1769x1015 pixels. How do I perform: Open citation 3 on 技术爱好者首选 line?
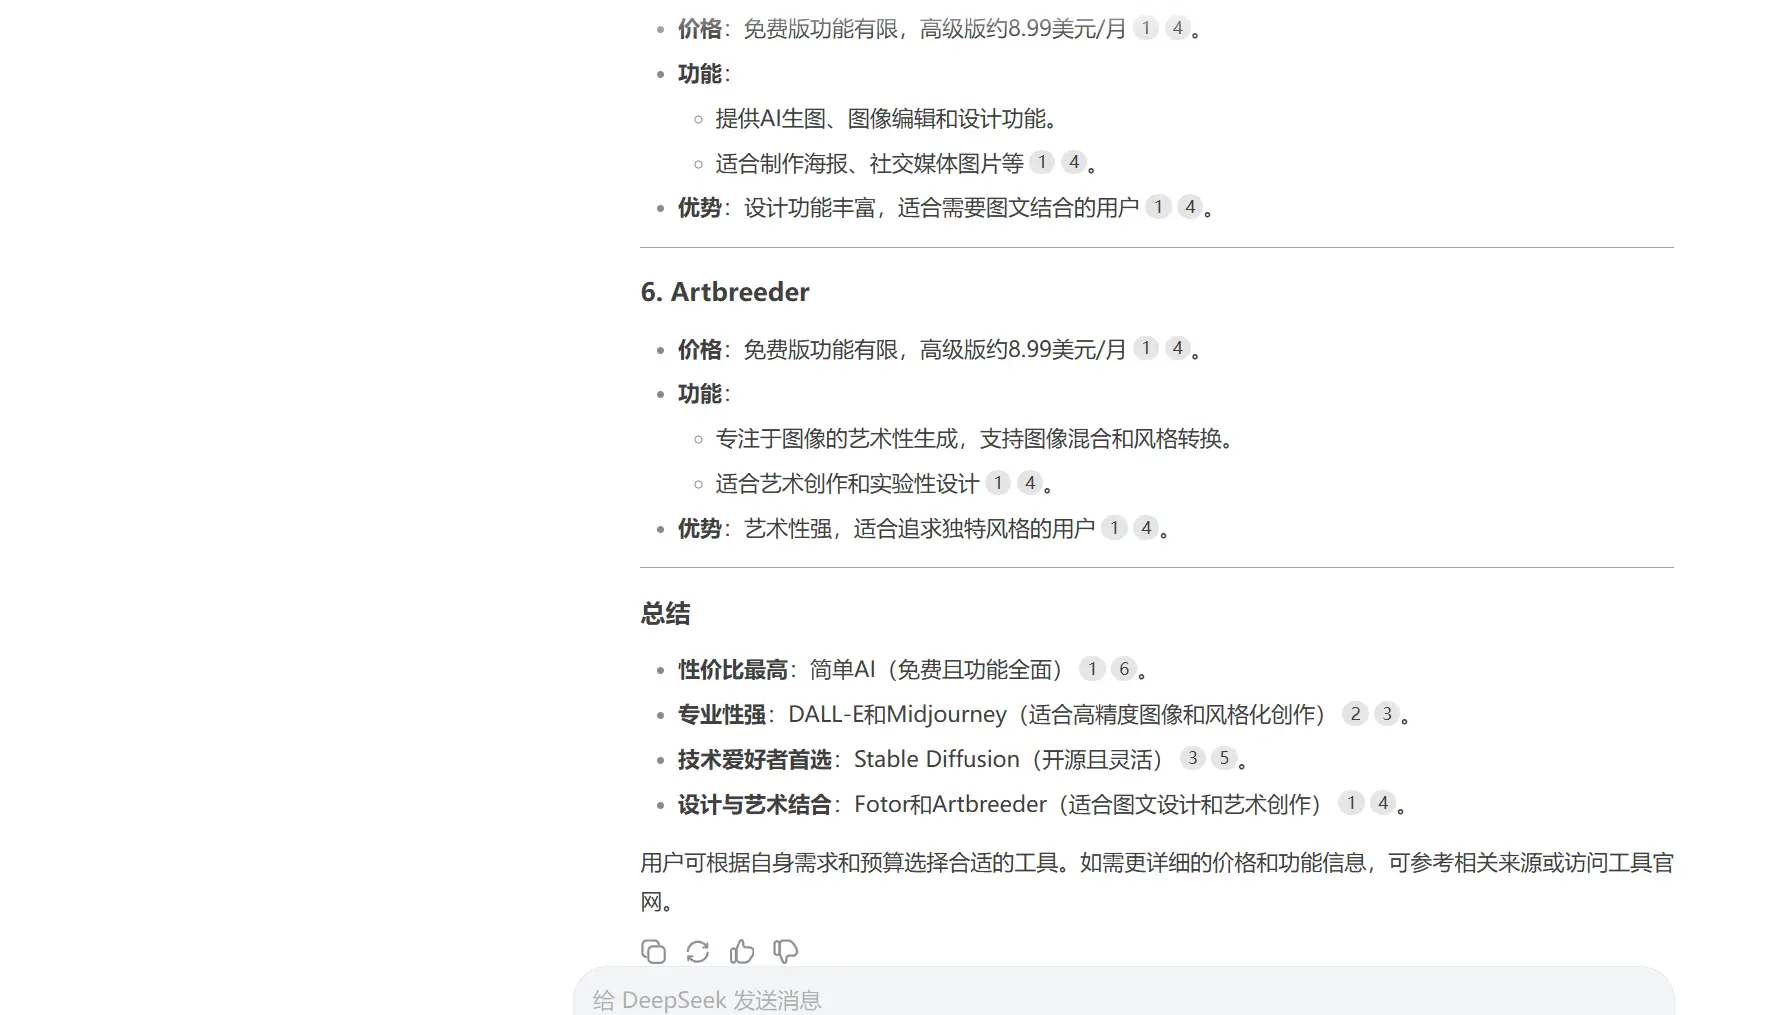tap(1192, 758)
